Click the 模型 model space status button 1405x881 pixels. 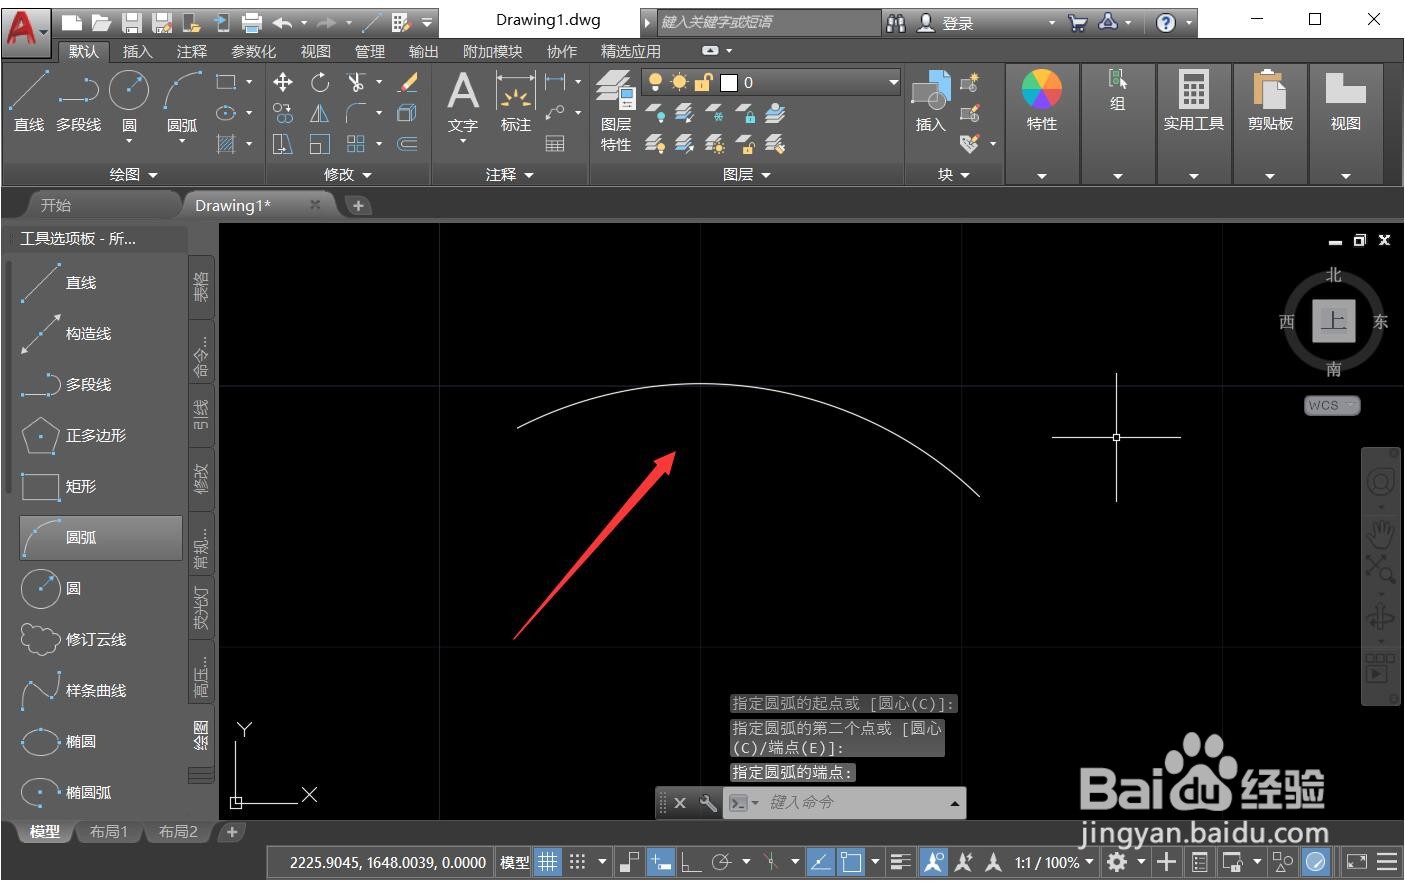[514, 861]
